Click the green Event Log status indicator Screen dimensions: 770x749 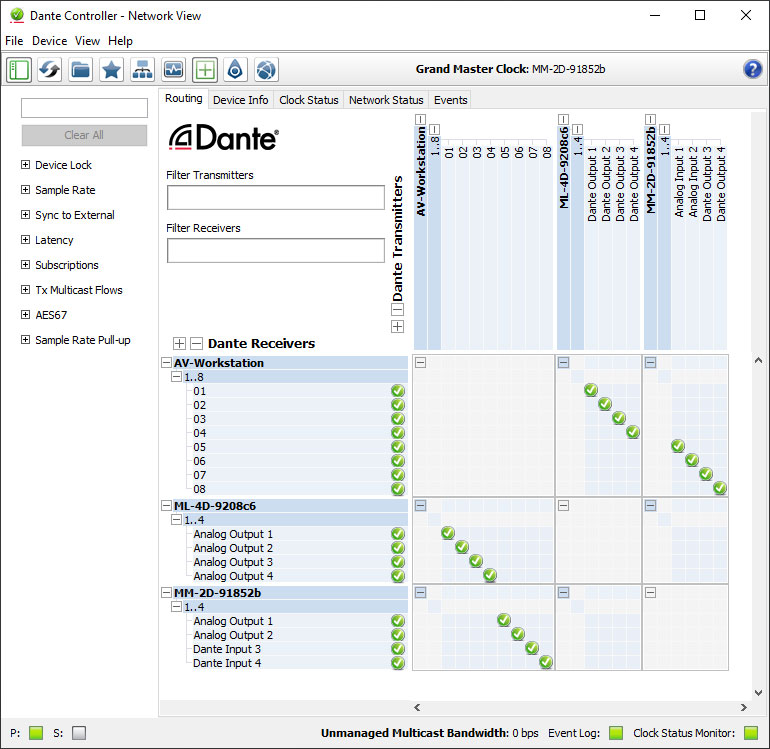pyautogui.click(x=615, y=733)
